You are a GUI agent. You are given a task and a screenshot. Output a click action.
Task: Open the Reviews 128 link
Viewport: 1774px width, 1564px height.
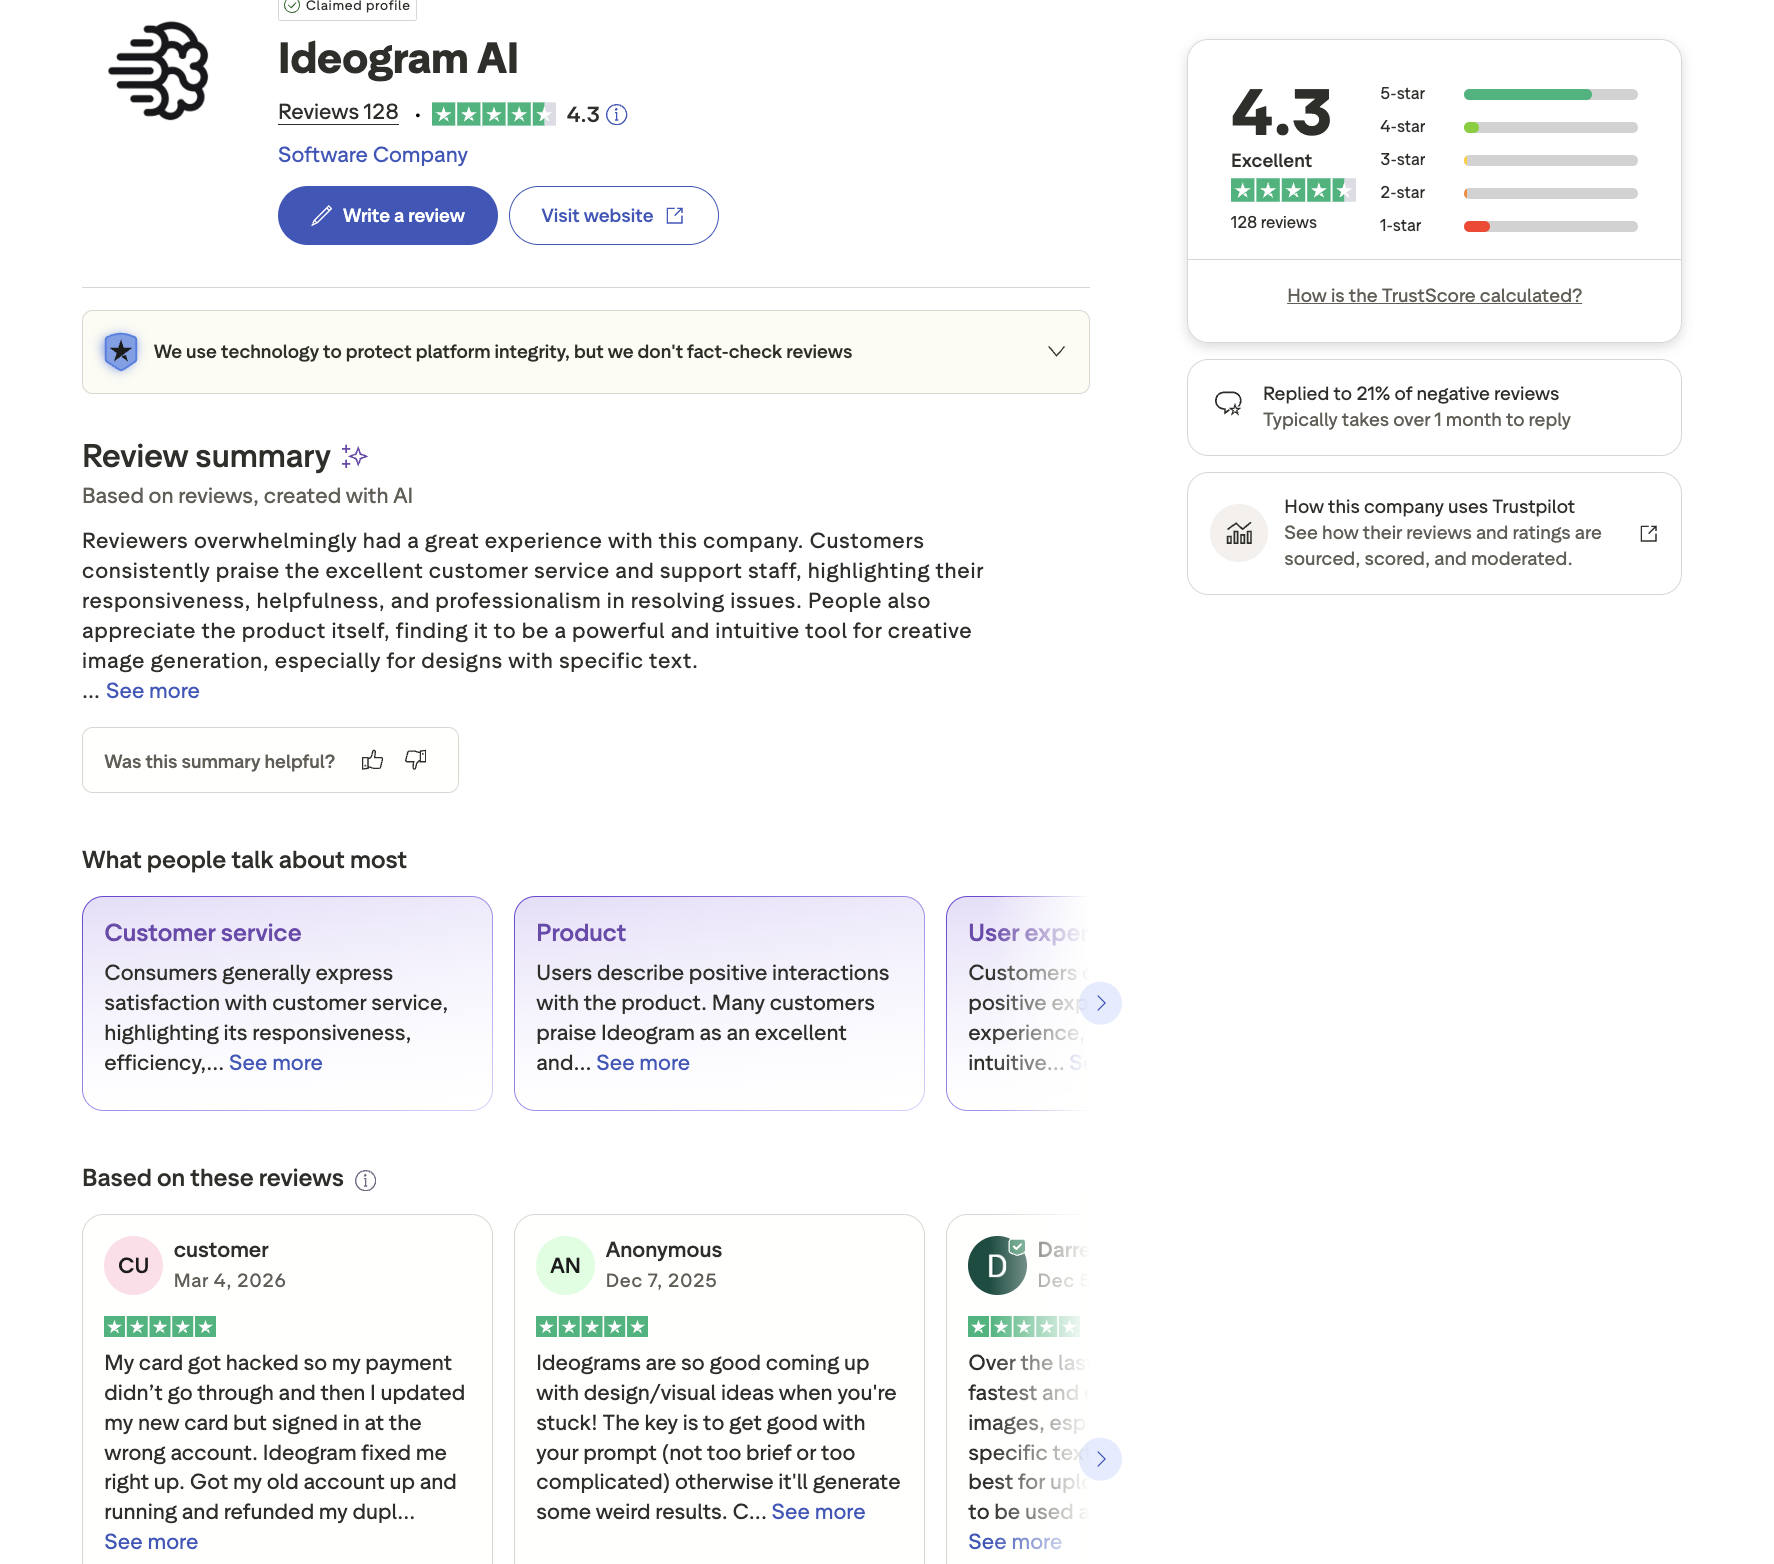coord(337,111)
